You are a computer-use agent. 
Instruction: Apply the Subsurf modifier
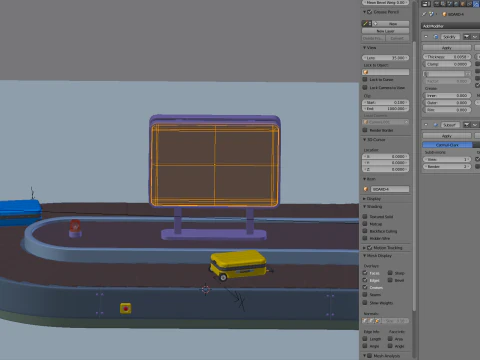[447, 136]
